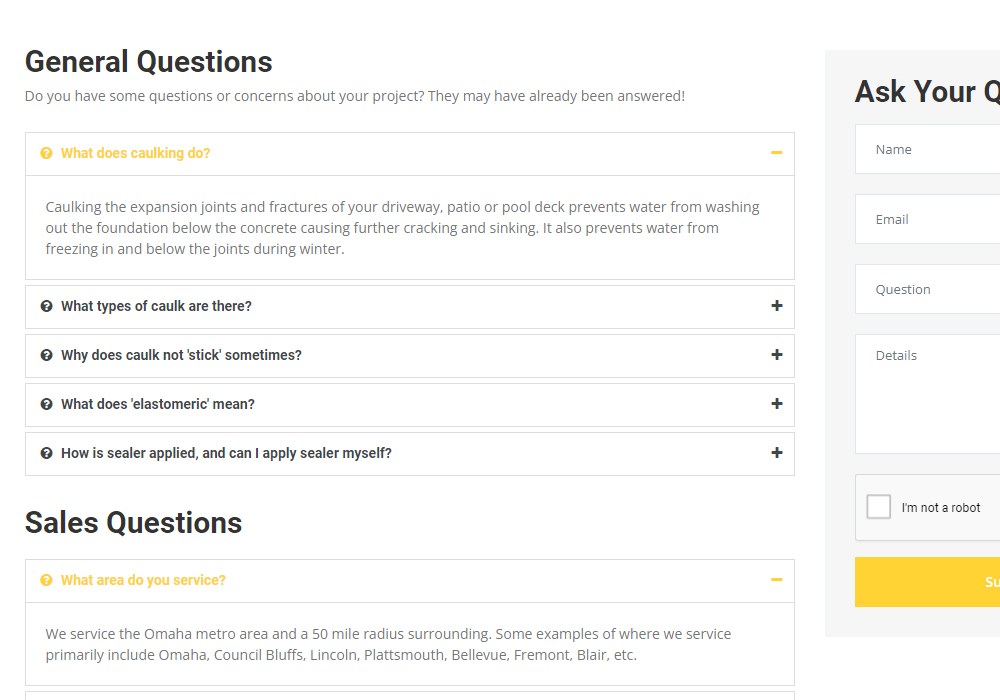Viewport: 1000px width, 700px height.
Task: Click question icon beside 'How is sealer applied'
Action: coord(46,453)
